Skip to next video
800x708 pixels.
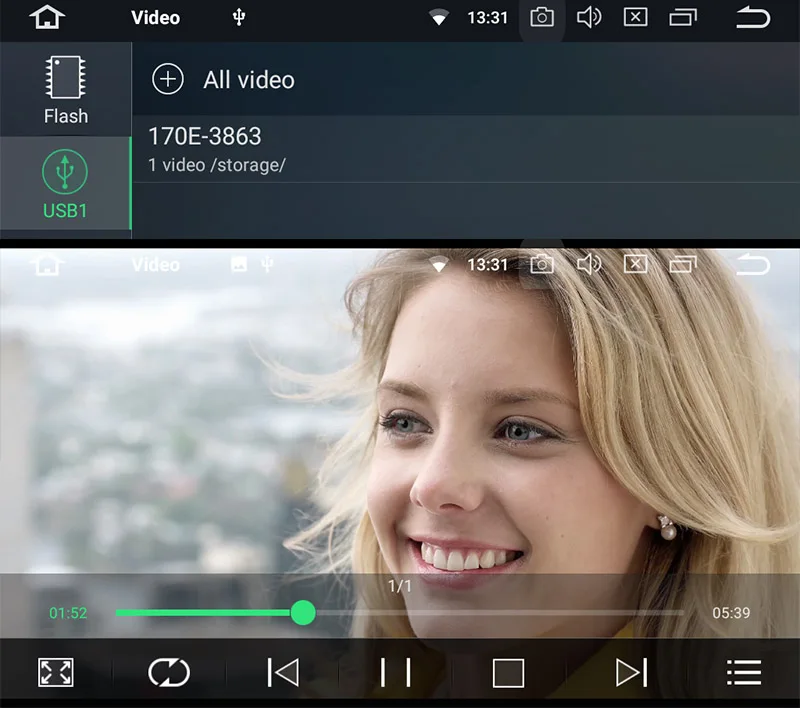coord(632,672)
